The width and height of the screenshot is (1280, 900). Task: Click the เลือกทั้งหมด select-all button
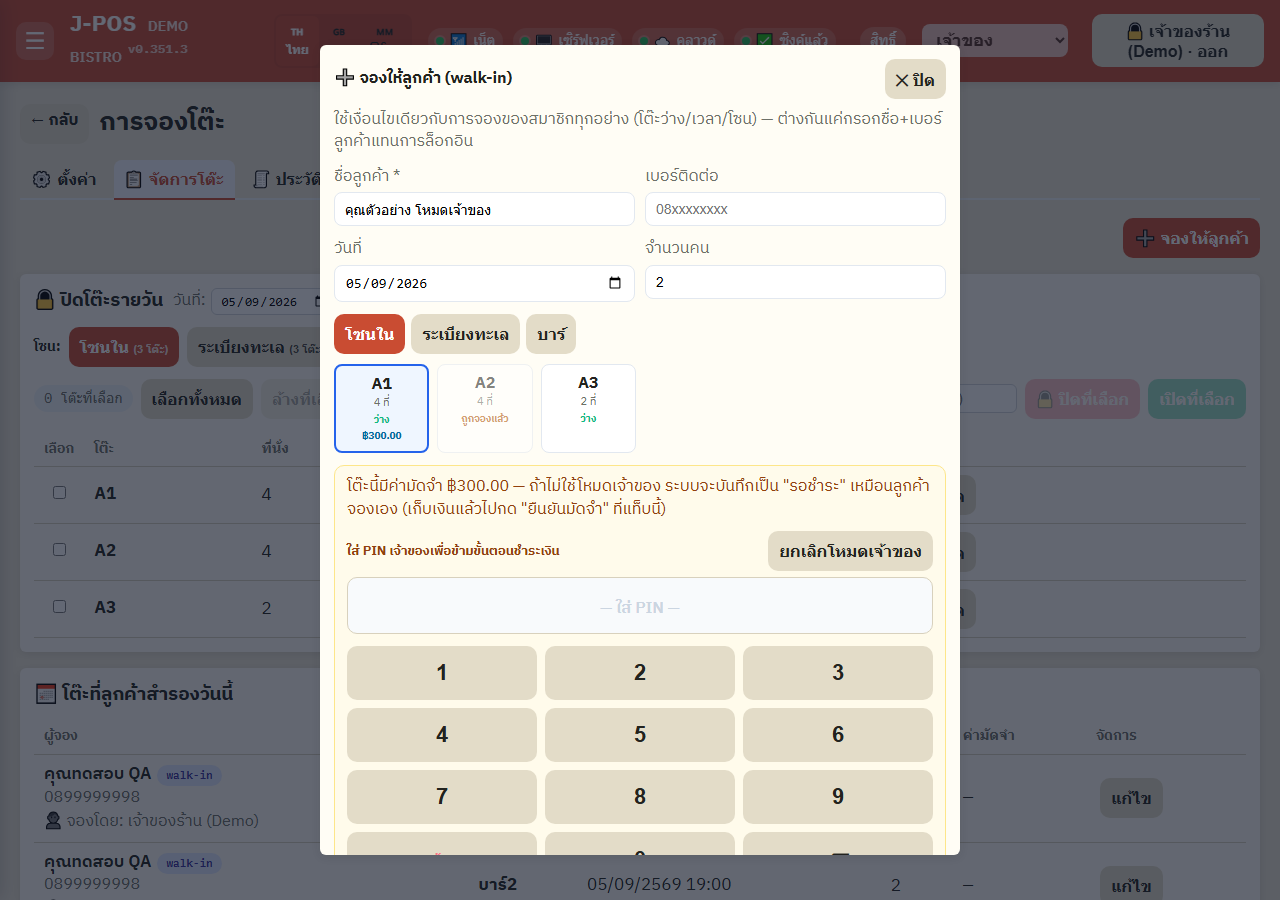click(197, 399)
